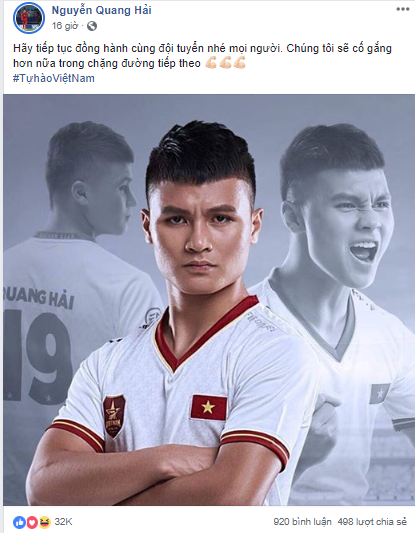Click the last flexed-bicep emoji
Screen dimensions: 415x533
click(239, 63)
